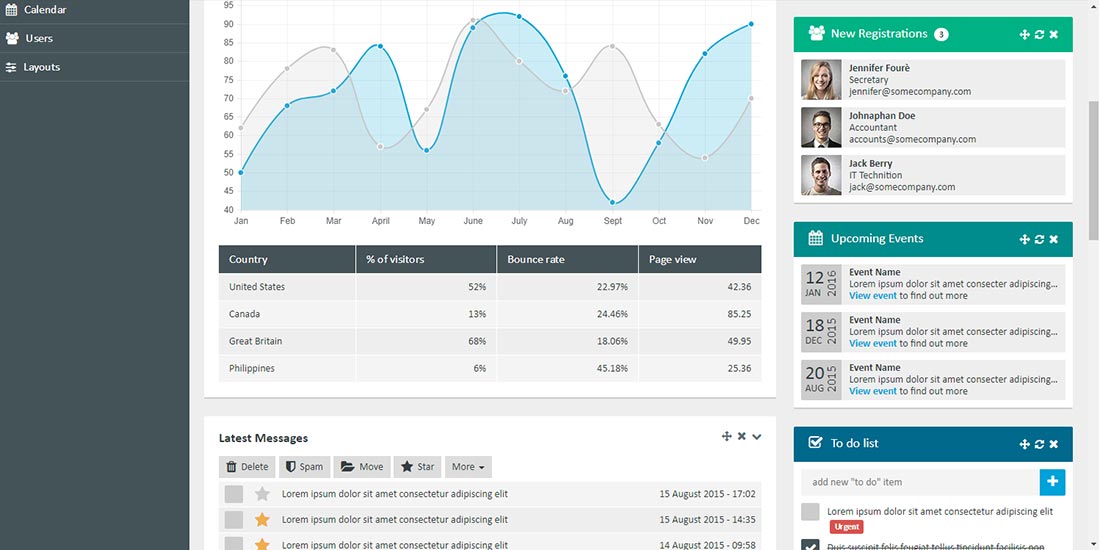1100x550 pixels.
Task: Click the Layouts sliders sidebar icon
Action: click(x=11, y=67)
